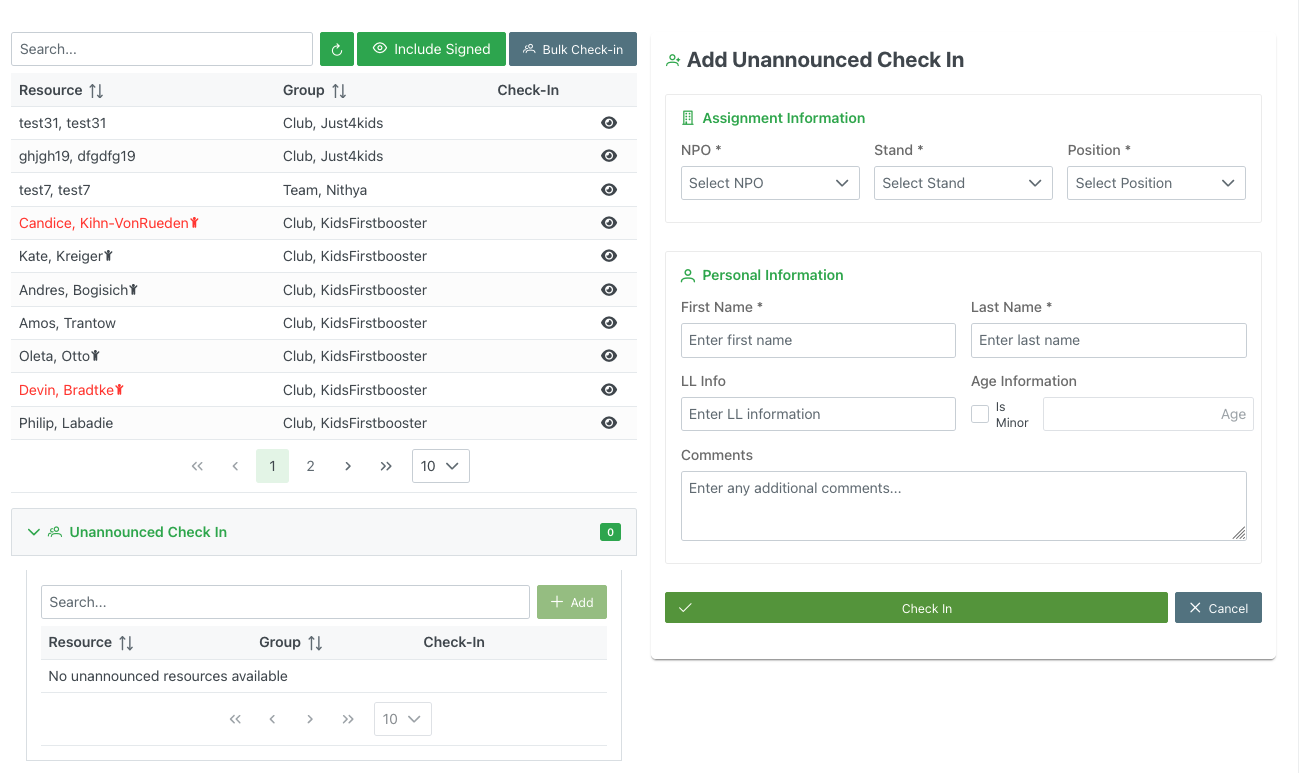Sort the top table by Group column

[x=339, y=91]
